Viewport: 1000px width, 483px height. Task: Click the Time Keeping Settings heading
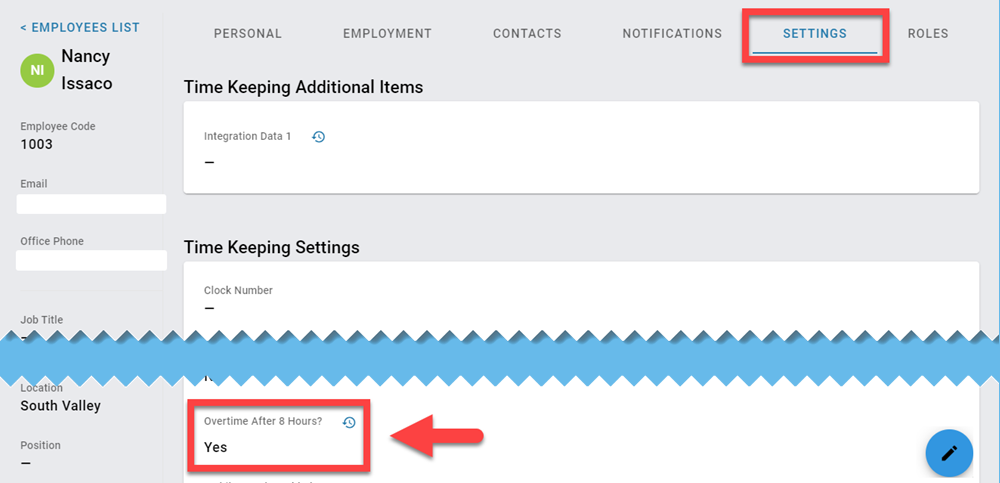pyautogui.click(x=271, y=247)
